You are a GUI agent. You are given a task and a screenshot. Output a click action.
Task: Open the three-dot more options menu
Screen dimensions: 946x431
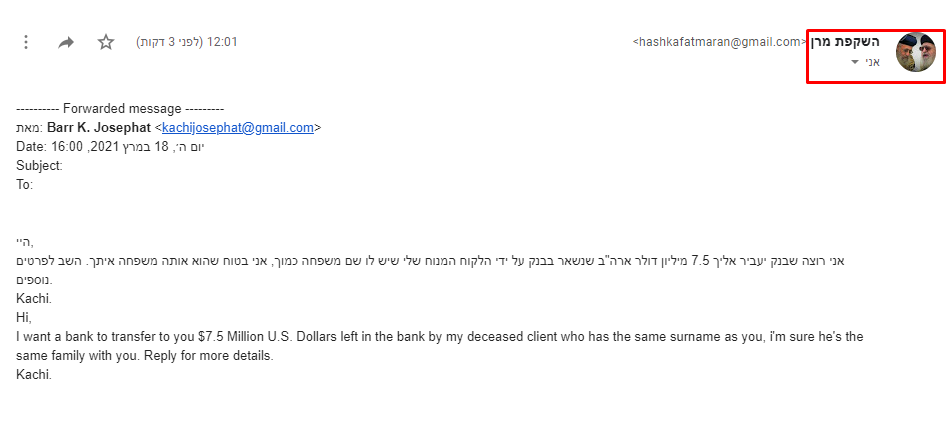coord(26,42)
